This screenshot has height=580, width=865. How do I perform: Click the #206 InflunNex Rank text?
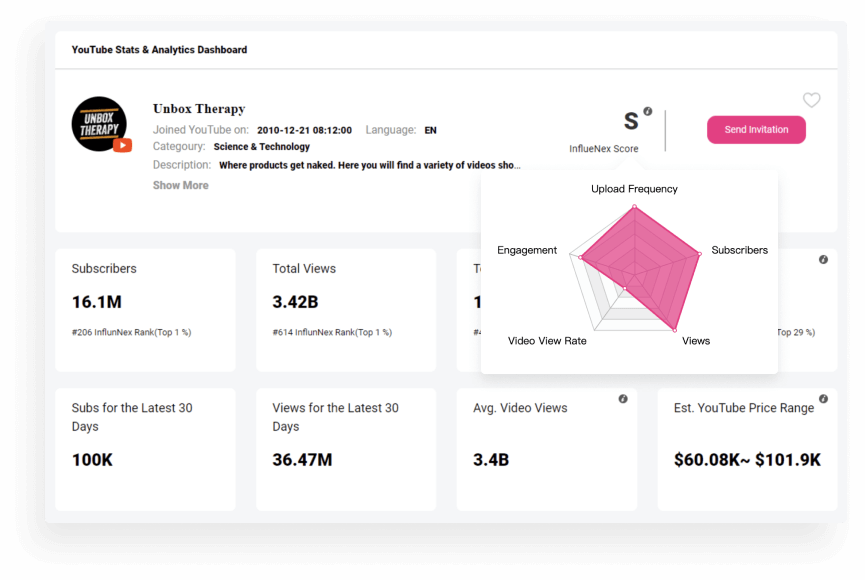pyautogui.click(x=131, y=332)
